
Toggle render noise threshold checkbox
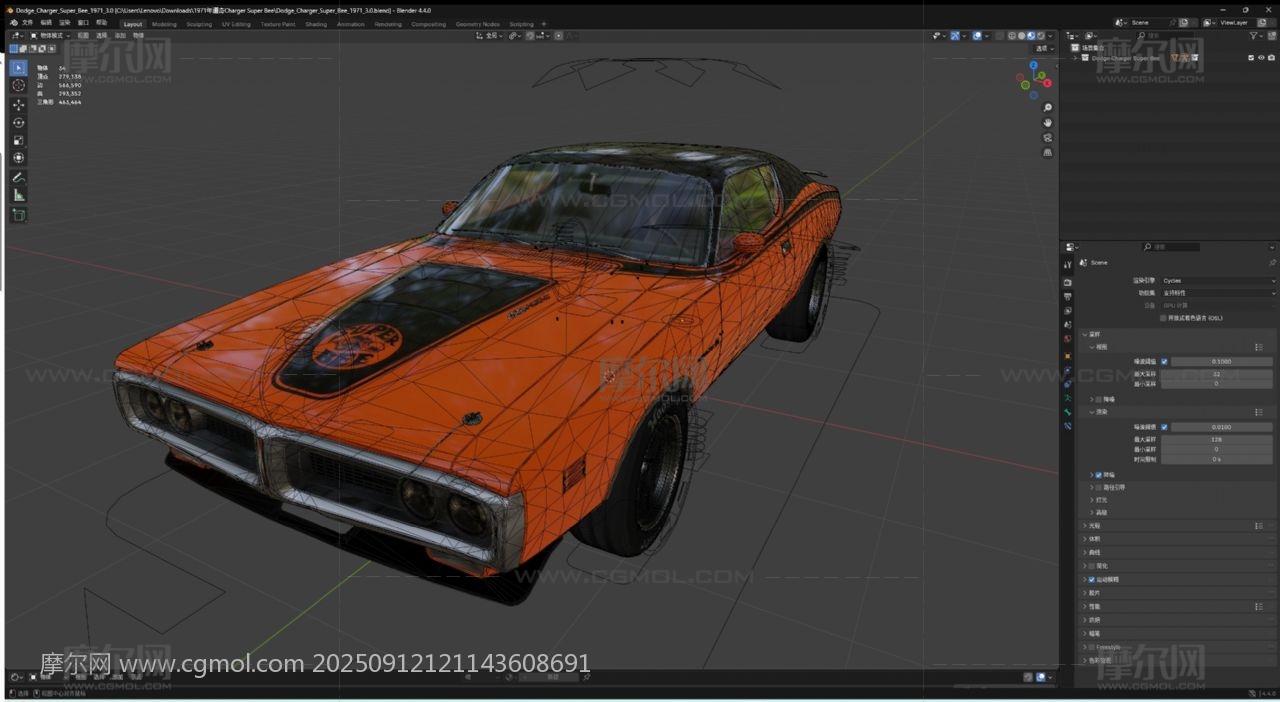tap(1164, 427)
